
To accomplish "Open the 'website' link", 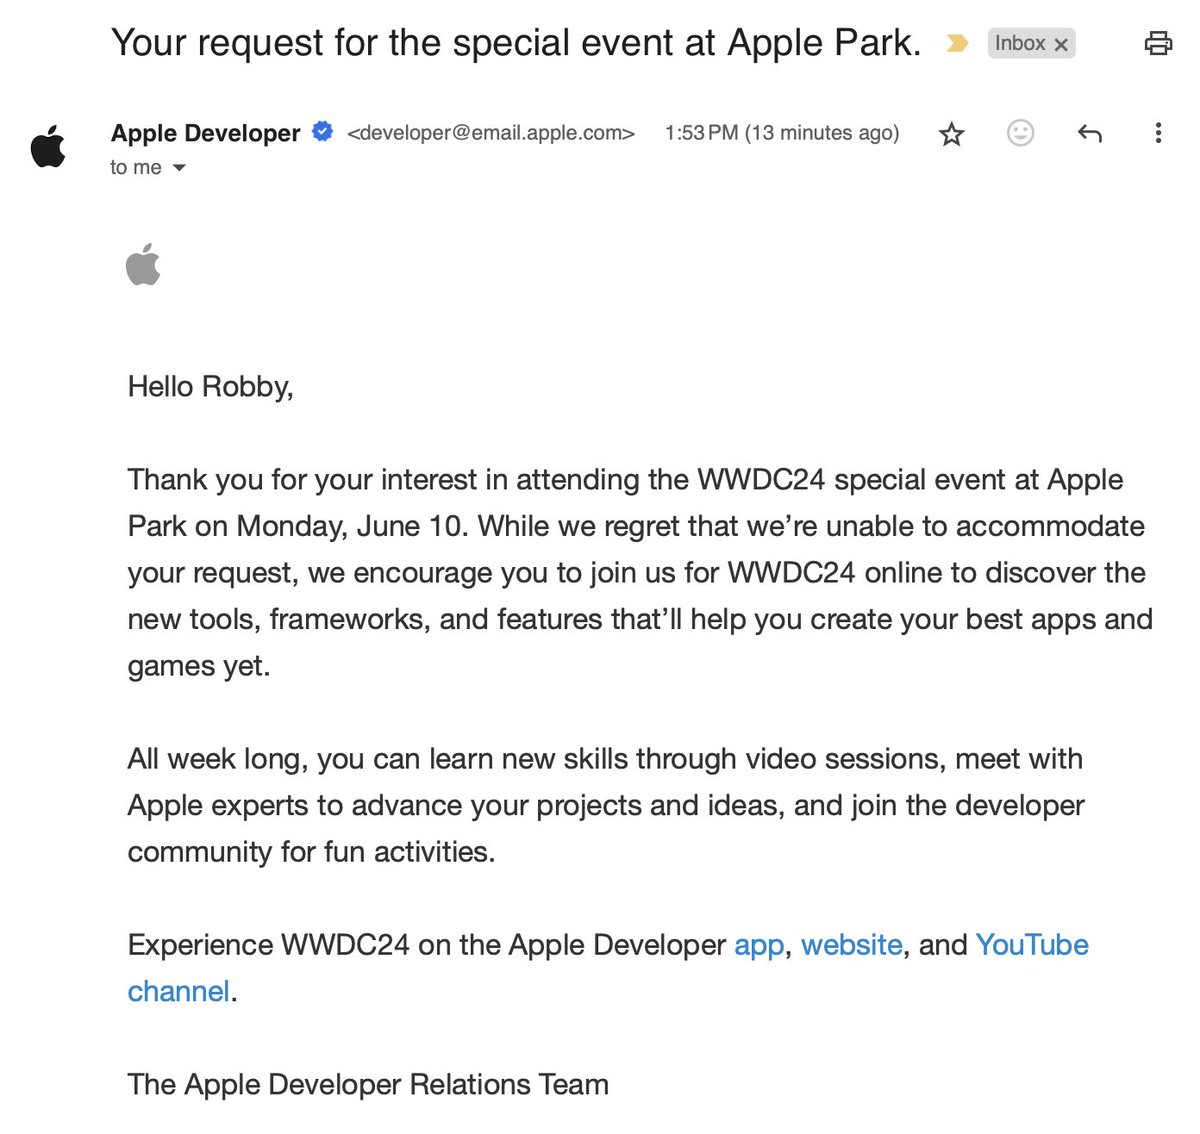I will [852, 945].
